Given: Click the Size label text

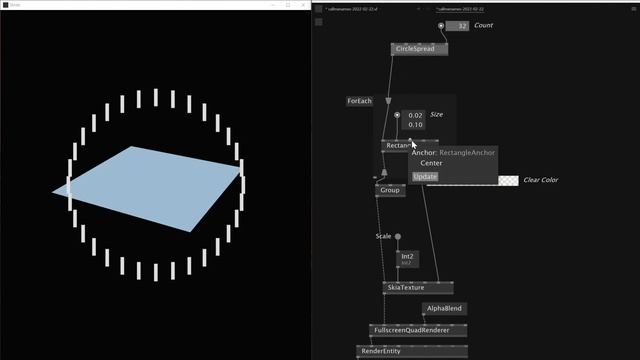Looking at the screenshot, I should coord(436,114).
